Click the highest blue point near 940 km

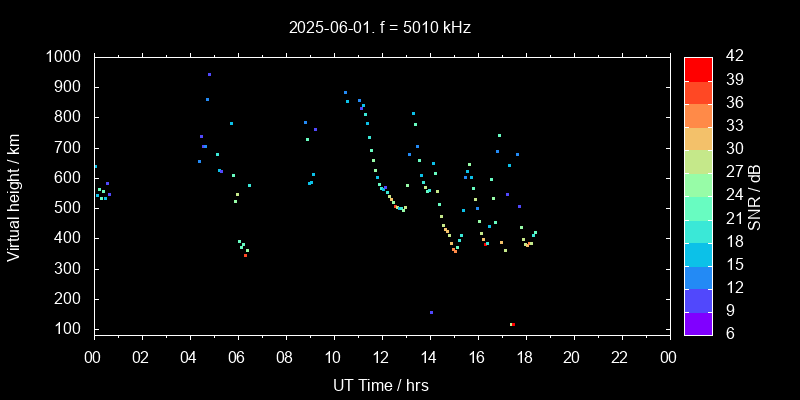tap(209, 75)
